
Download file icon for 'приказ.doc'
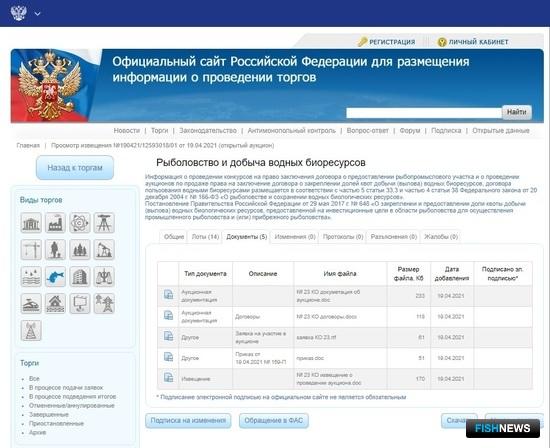[x=168, y=356]
